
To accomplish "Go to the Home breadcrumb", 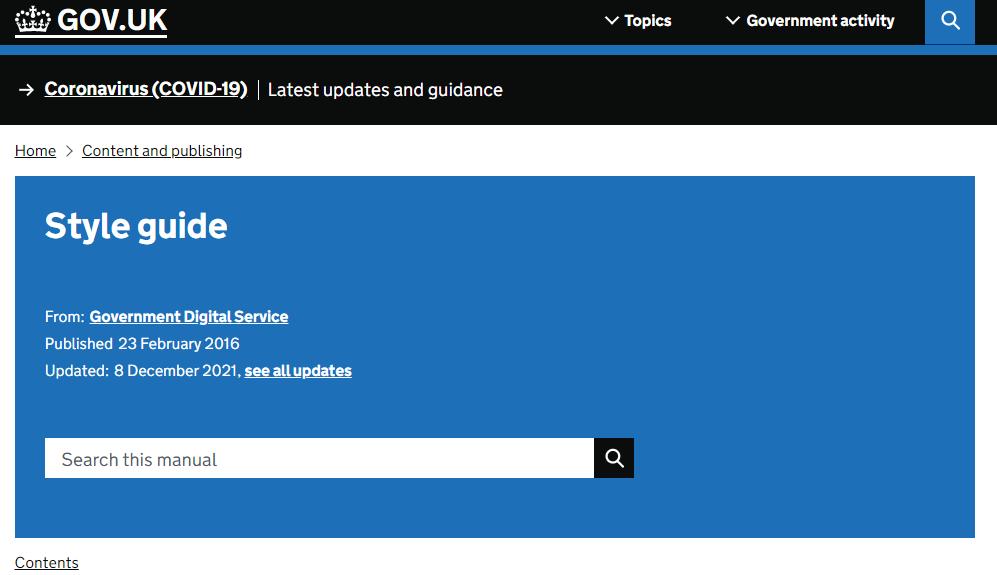I will click(x=35, y=151).
